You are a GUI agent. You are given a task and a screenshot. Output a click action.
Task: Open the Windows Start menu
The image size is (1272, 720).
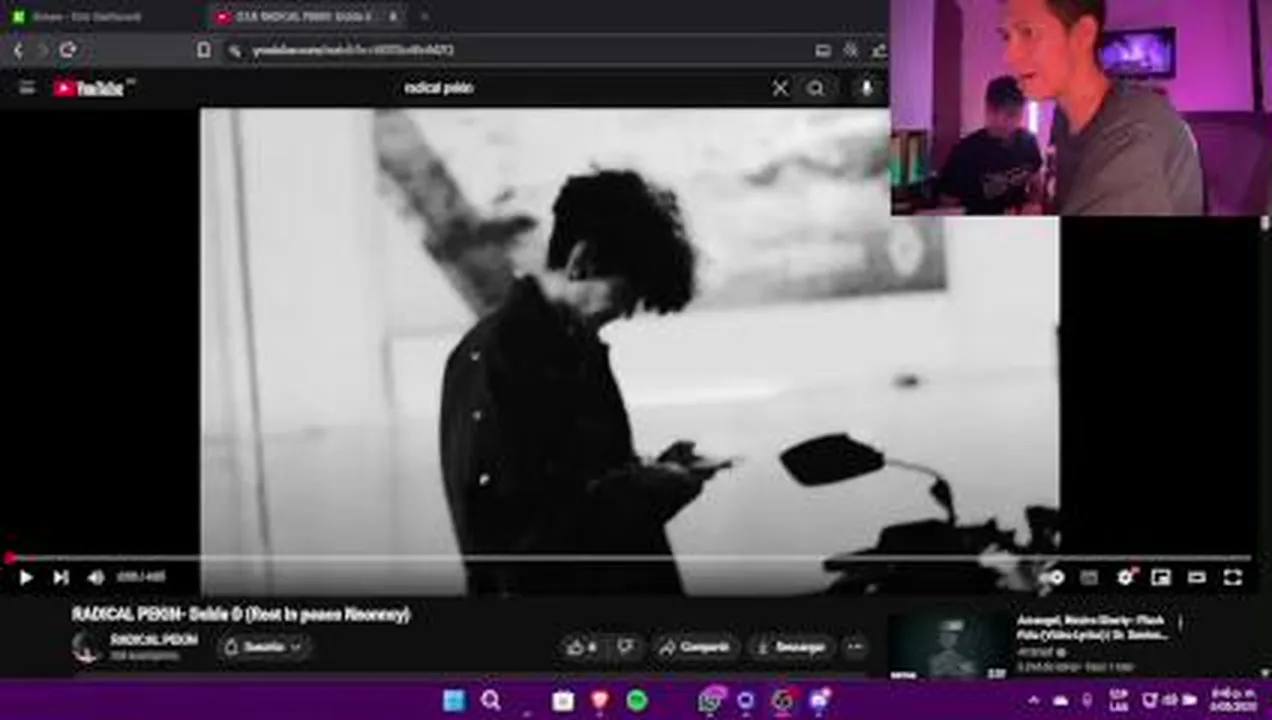(x=454, y=700)
